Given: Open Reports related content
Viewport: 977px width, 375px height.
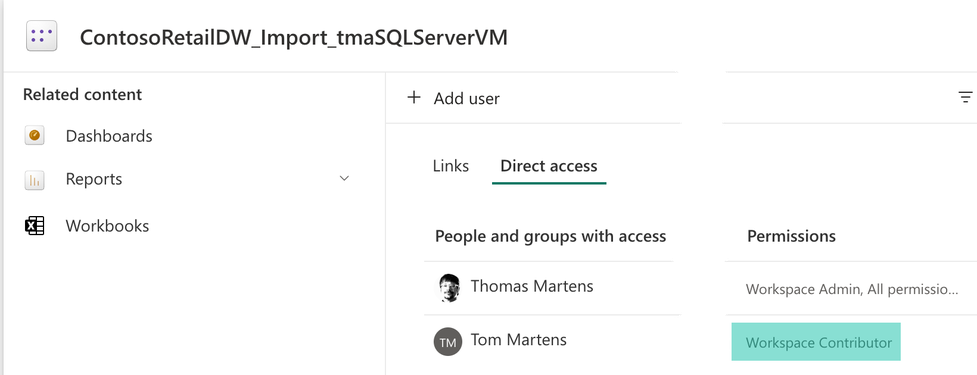Looking at the screenshot, I should click(94, 179).
